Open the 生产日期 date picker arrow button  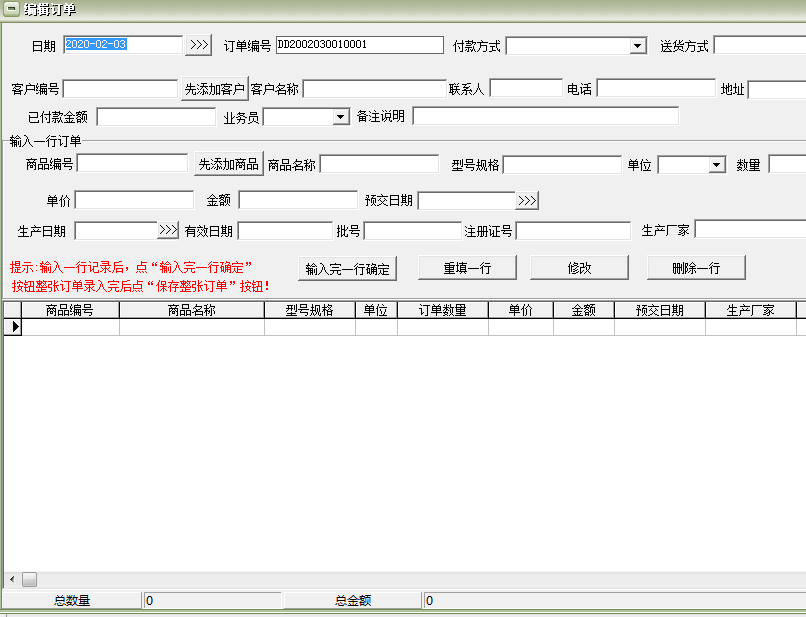(x=168, y=230)
